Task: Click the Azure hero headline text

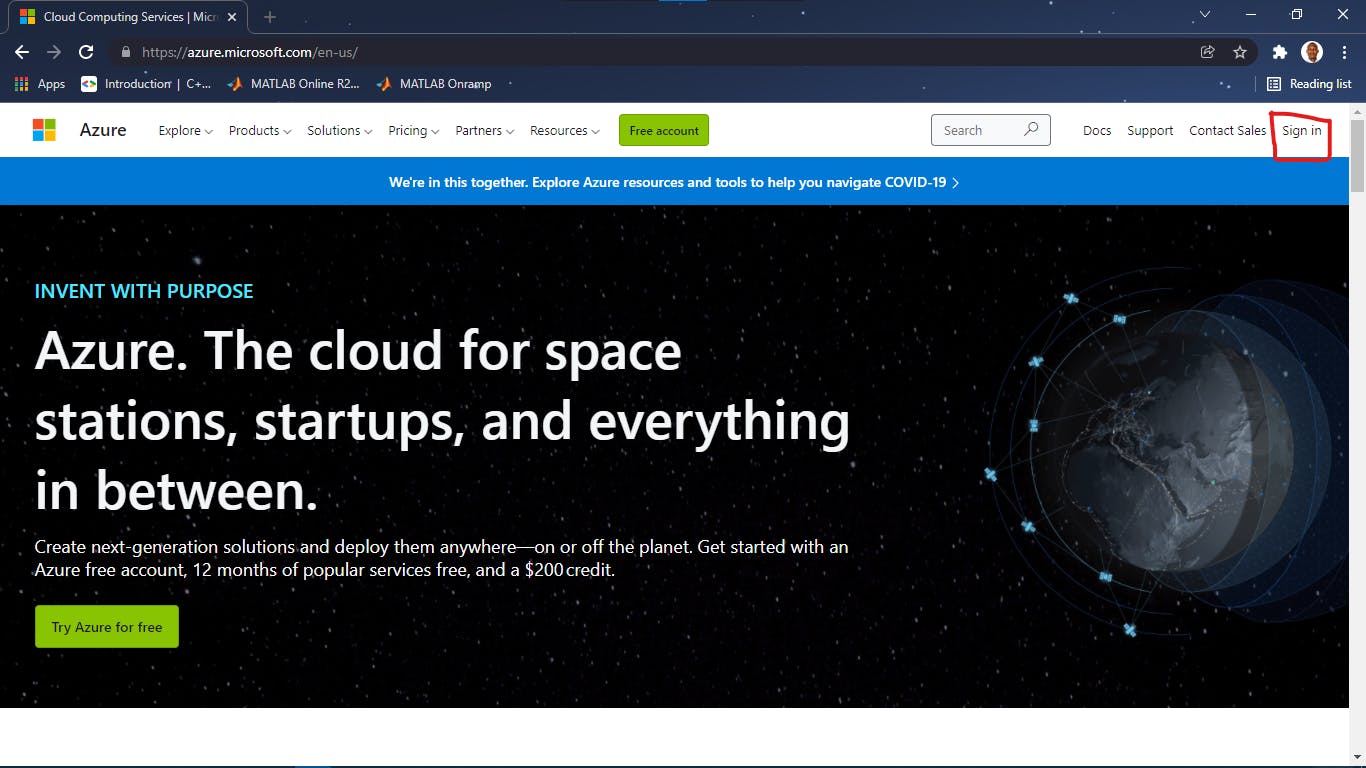Action: (442, 420)
